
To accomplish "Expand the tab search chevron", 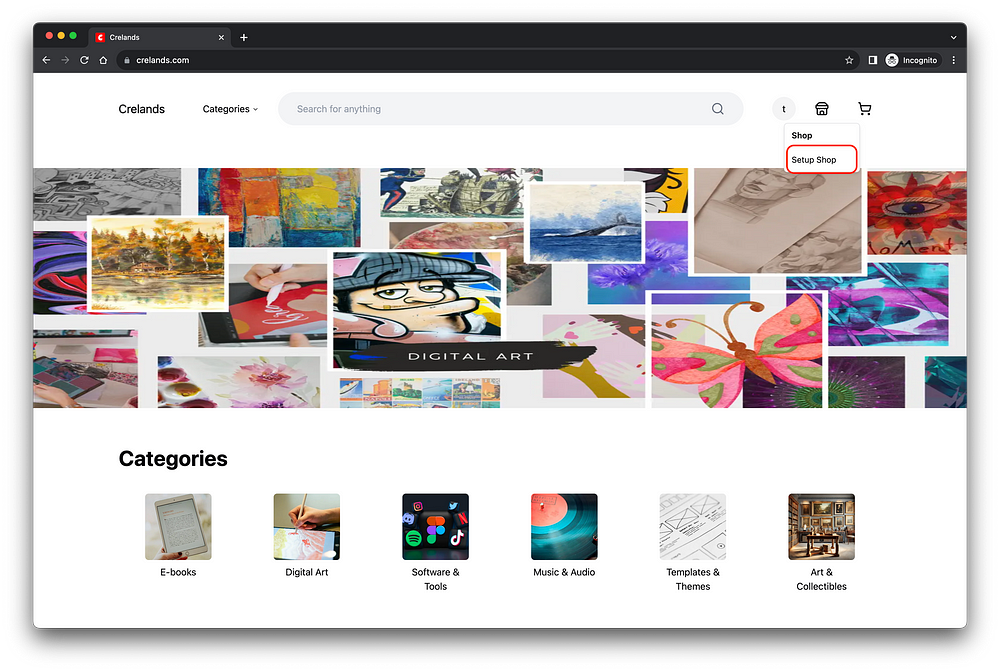I will click(953, 38).
